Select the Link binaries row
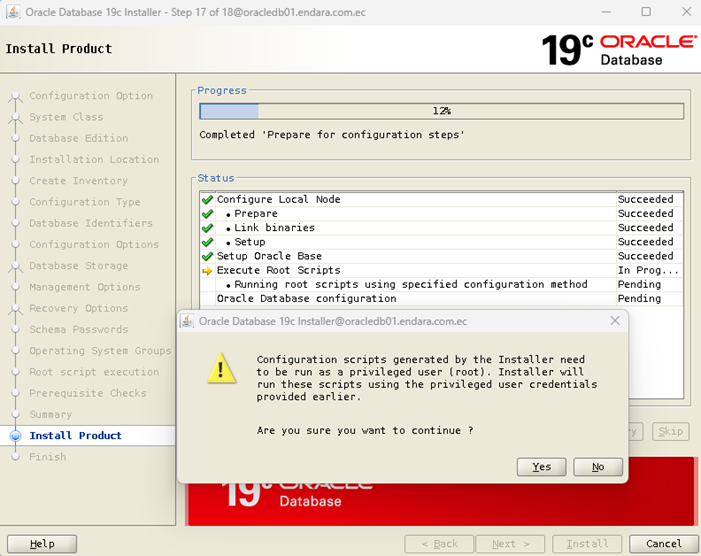This screenshot has height=556, width=701. 441,228
